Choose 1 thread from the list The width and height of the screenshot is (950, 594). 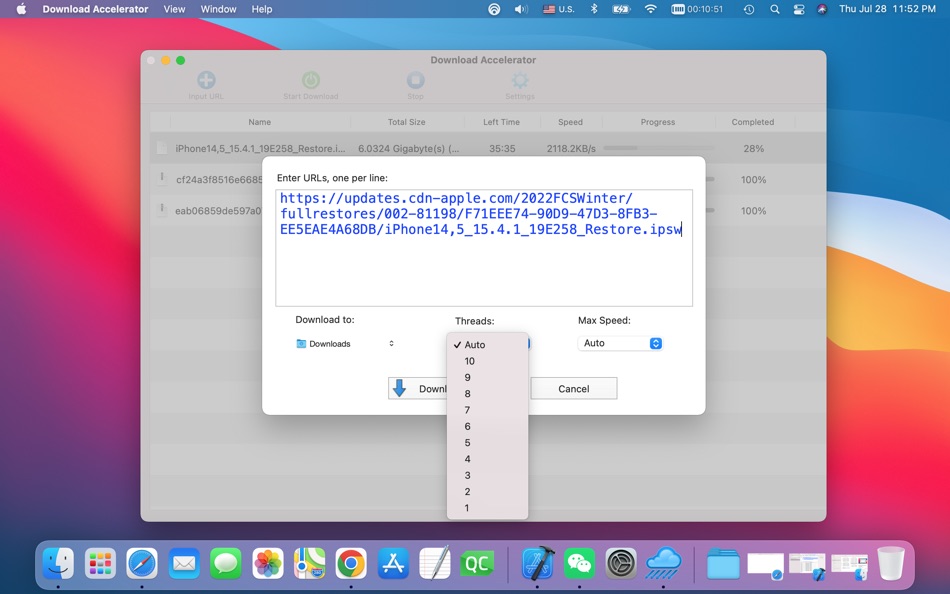(x=487, y=508)
